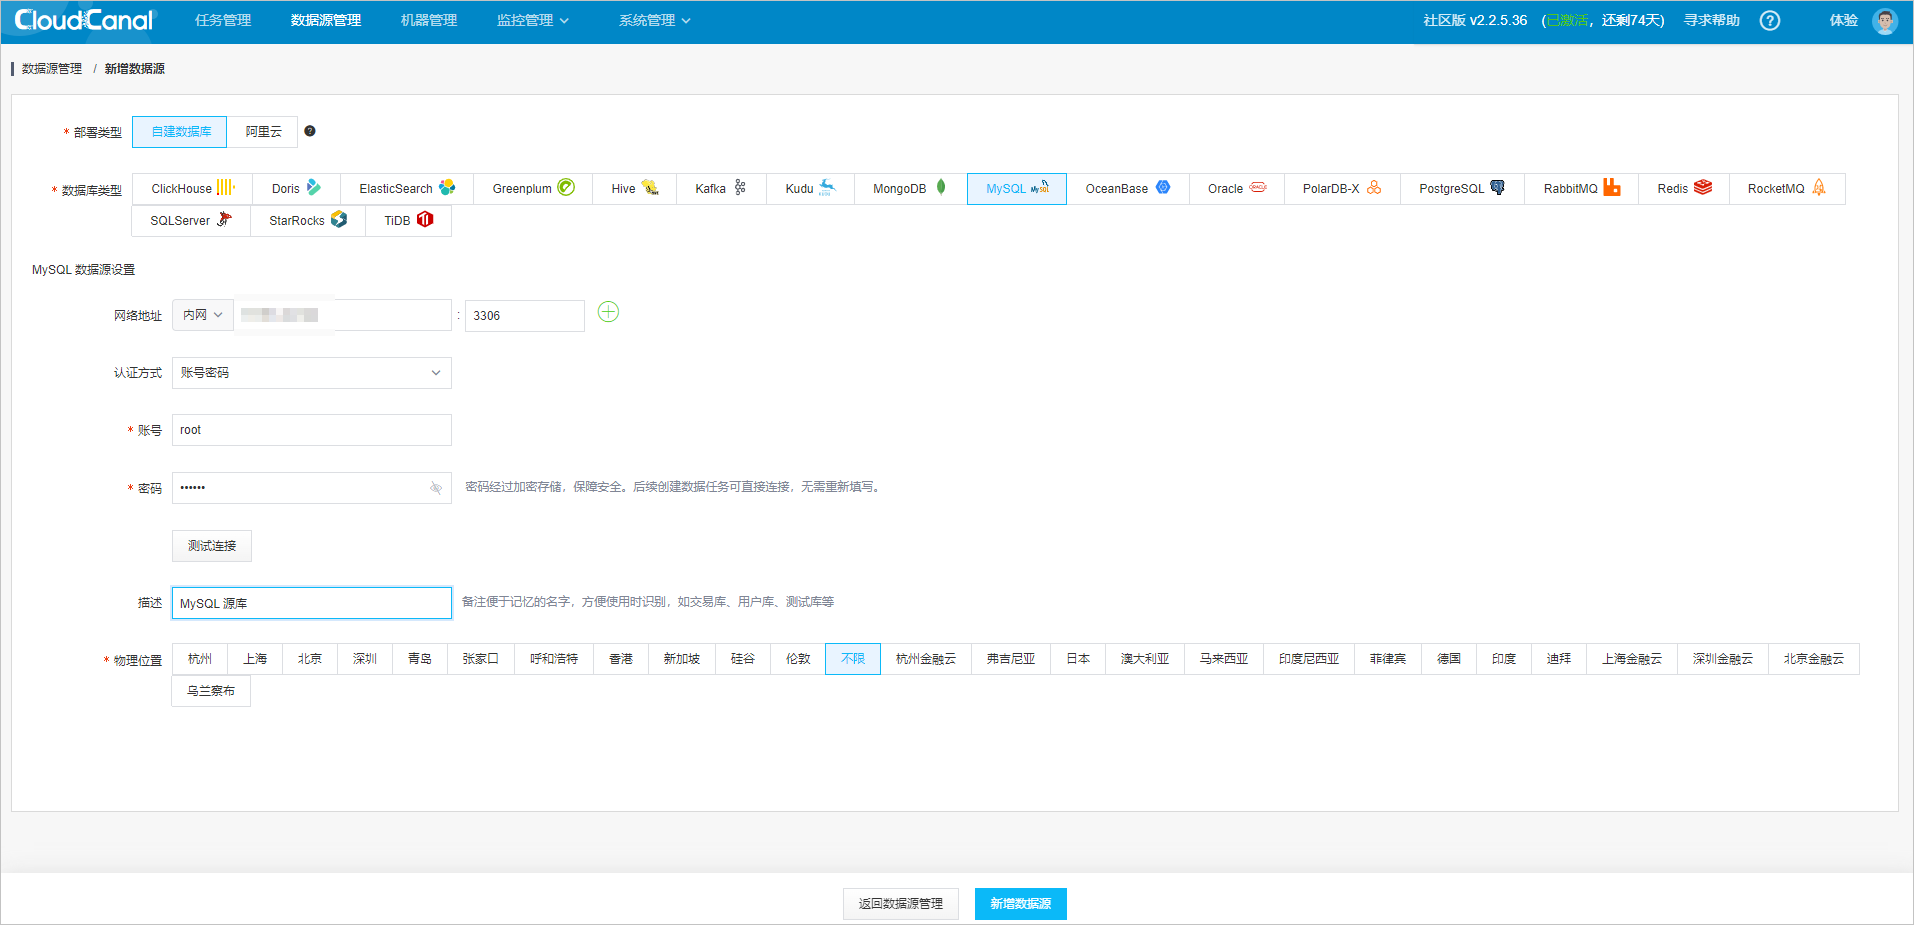The width and height of the screenshot is (1914, 925).
Task: Select 香港 as the physical location
Action: (620, 658)
